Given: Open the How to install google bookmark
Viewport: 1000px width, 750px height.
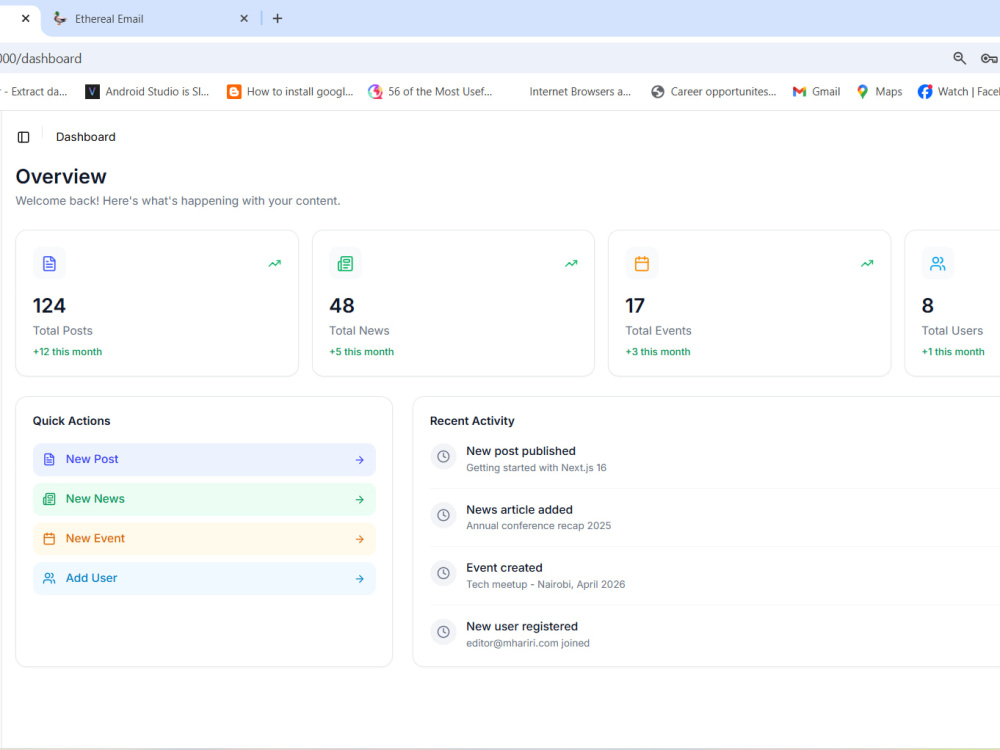Looking at the screenshot, I should point(290,92).
